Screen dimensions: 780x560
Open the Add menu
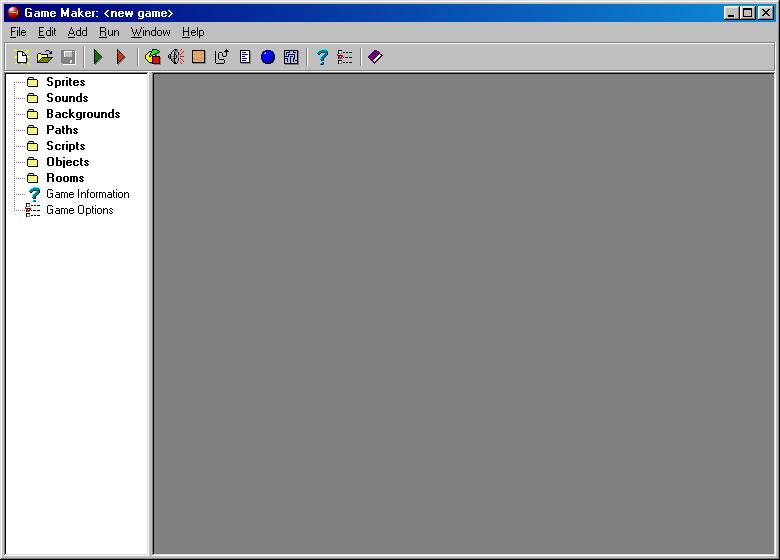point(77,32)
